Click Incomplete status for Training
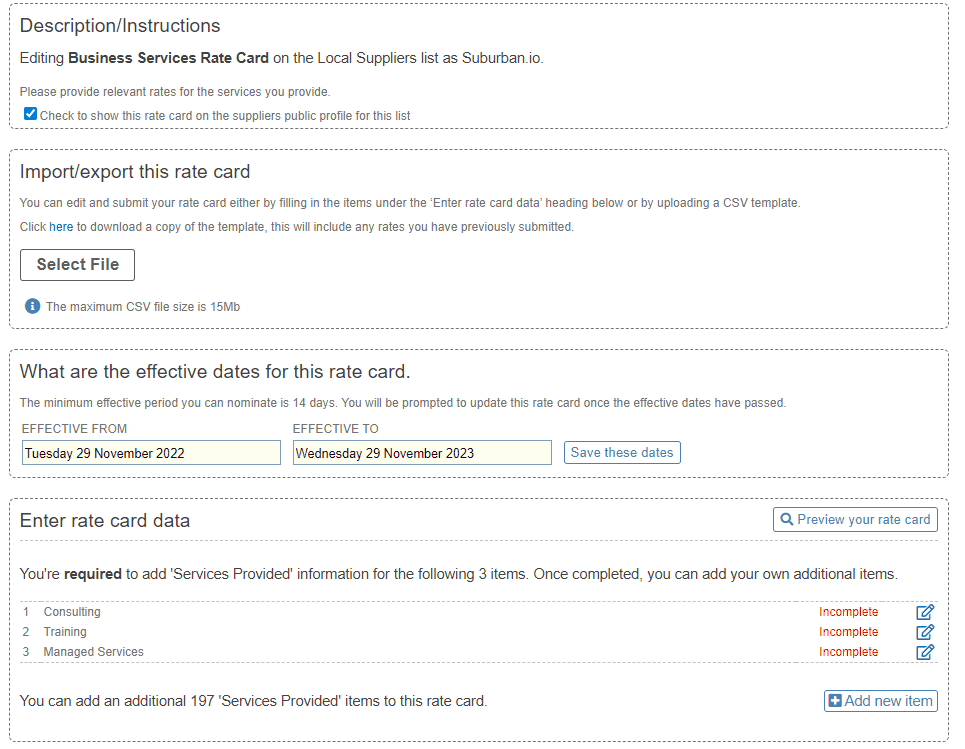 pyautogui.click(x=848, y=631)
